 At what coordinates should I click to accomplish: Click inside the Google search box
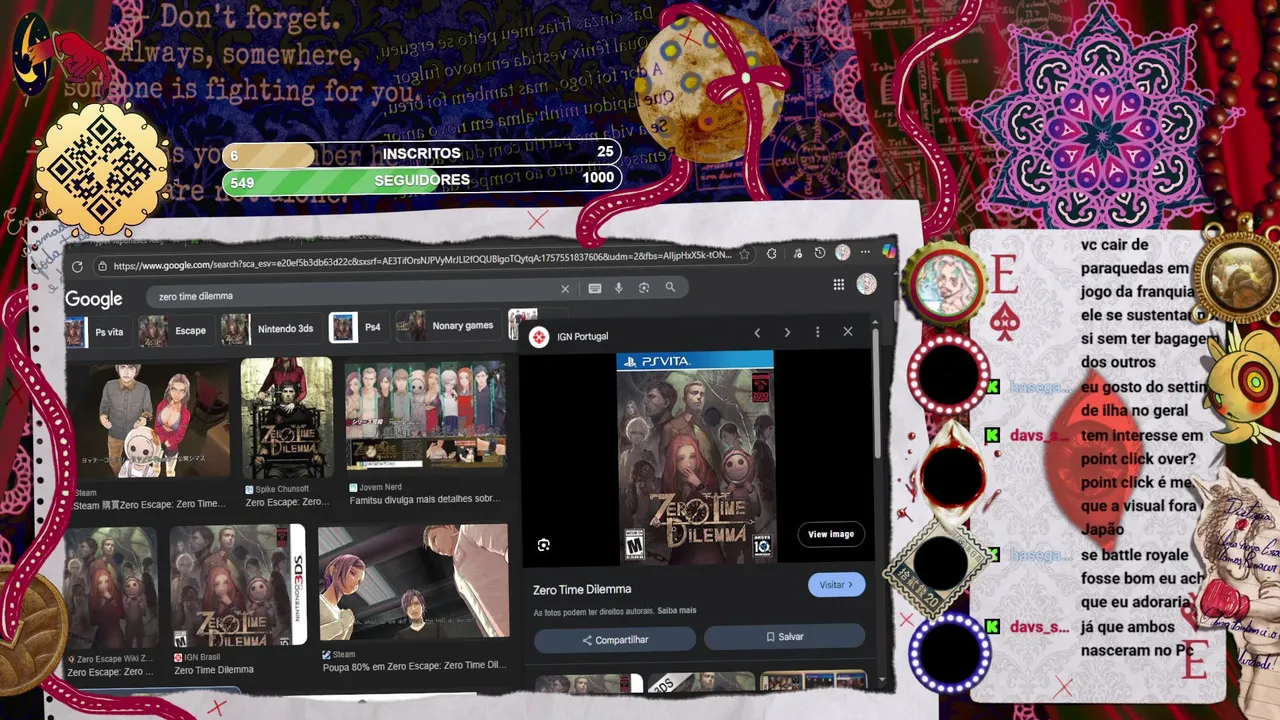coord(355,296)
